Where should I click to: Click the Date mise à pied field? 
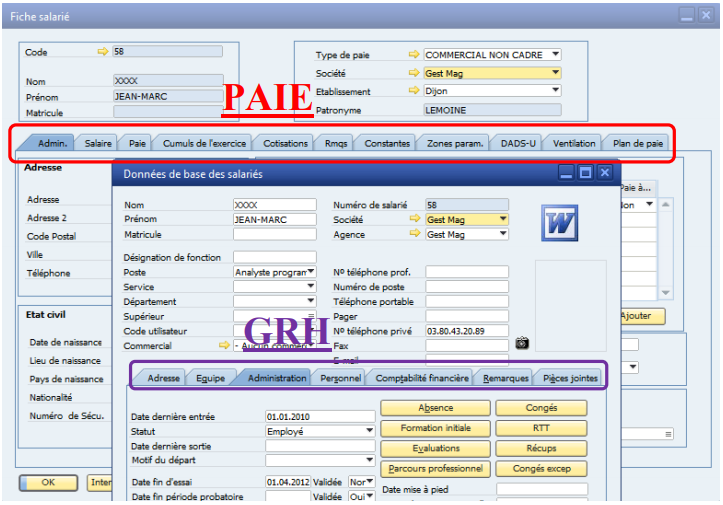pos(542,489)
